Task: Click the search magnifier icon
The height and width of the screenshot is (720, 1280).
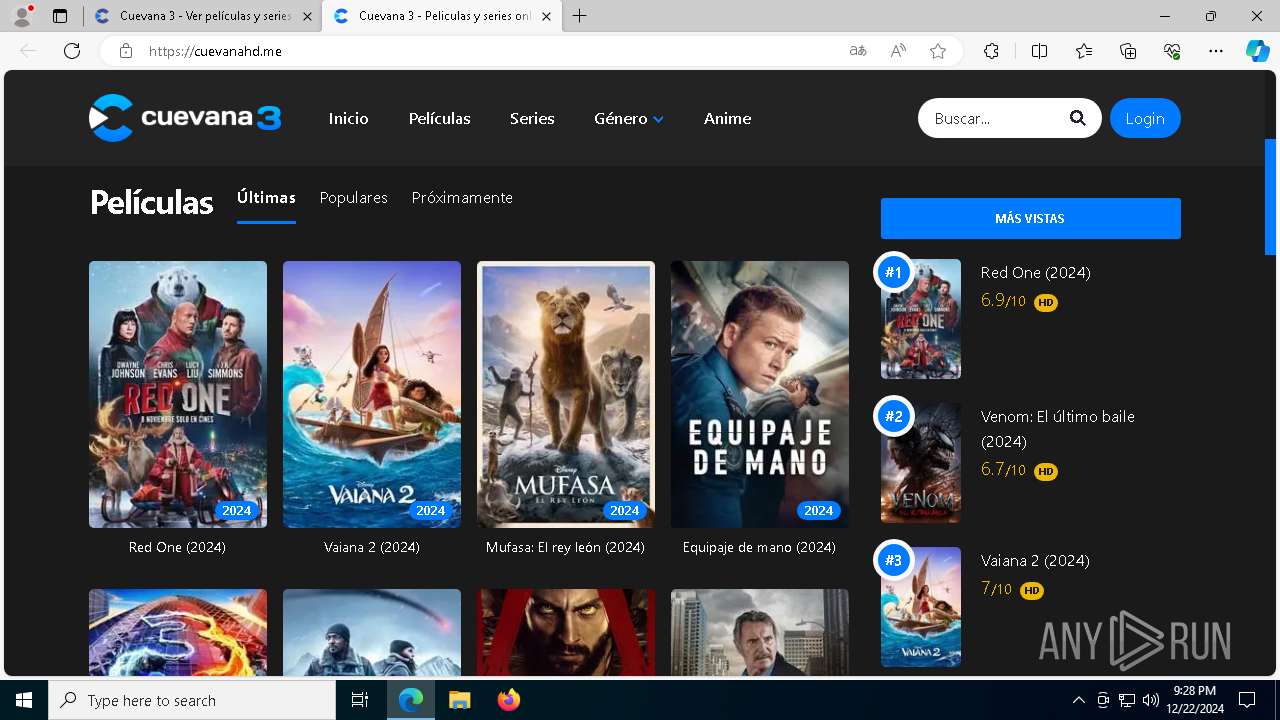Action: coord(1077,118)
